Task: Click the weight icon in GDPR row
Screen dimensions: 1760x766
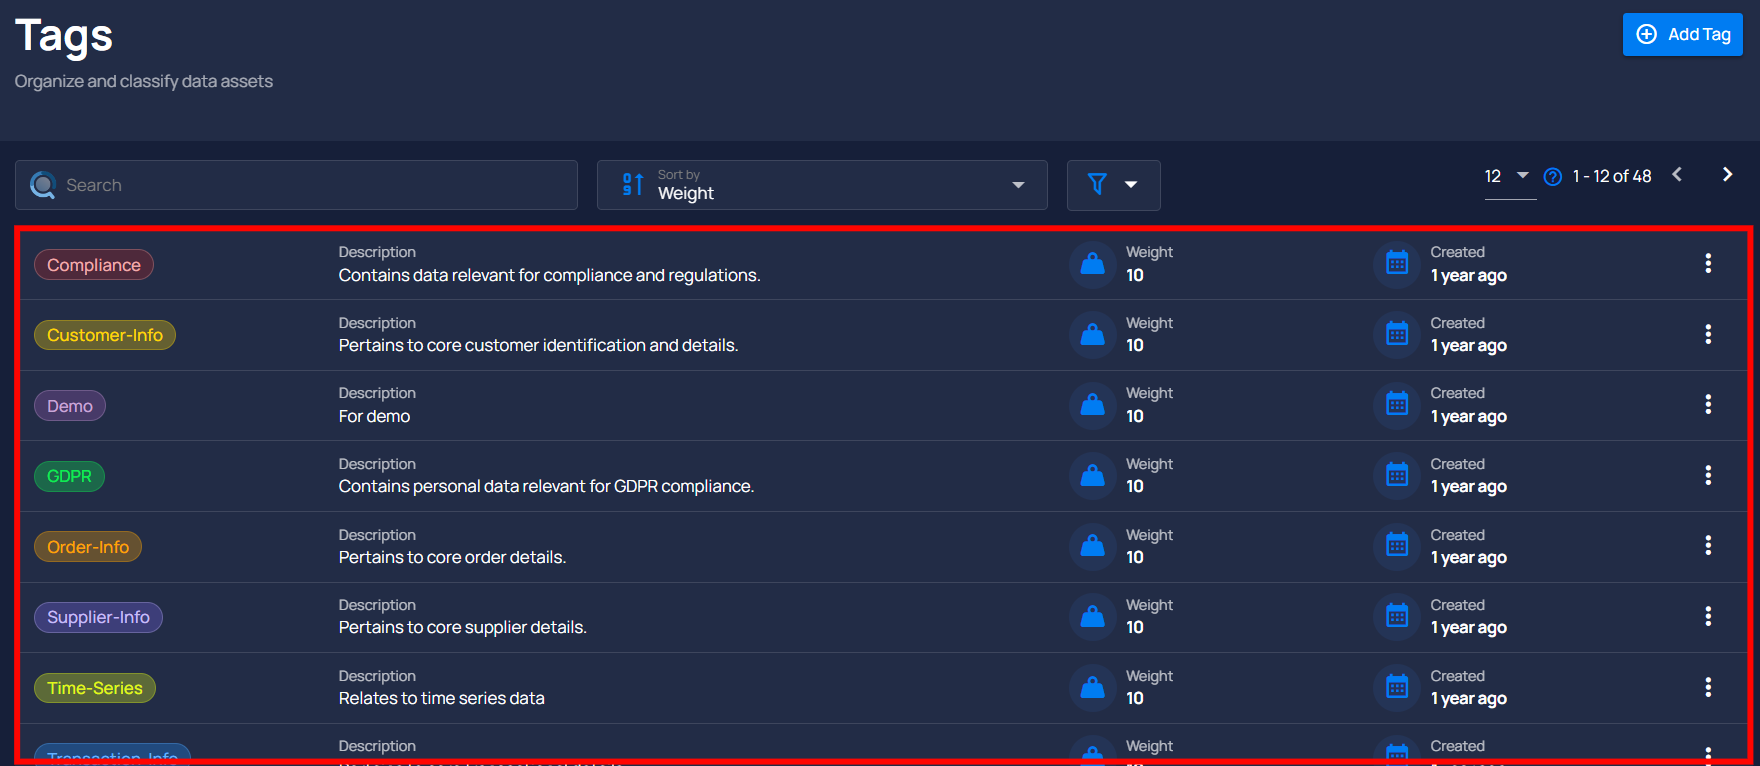Action: [x=1093, y=475]
